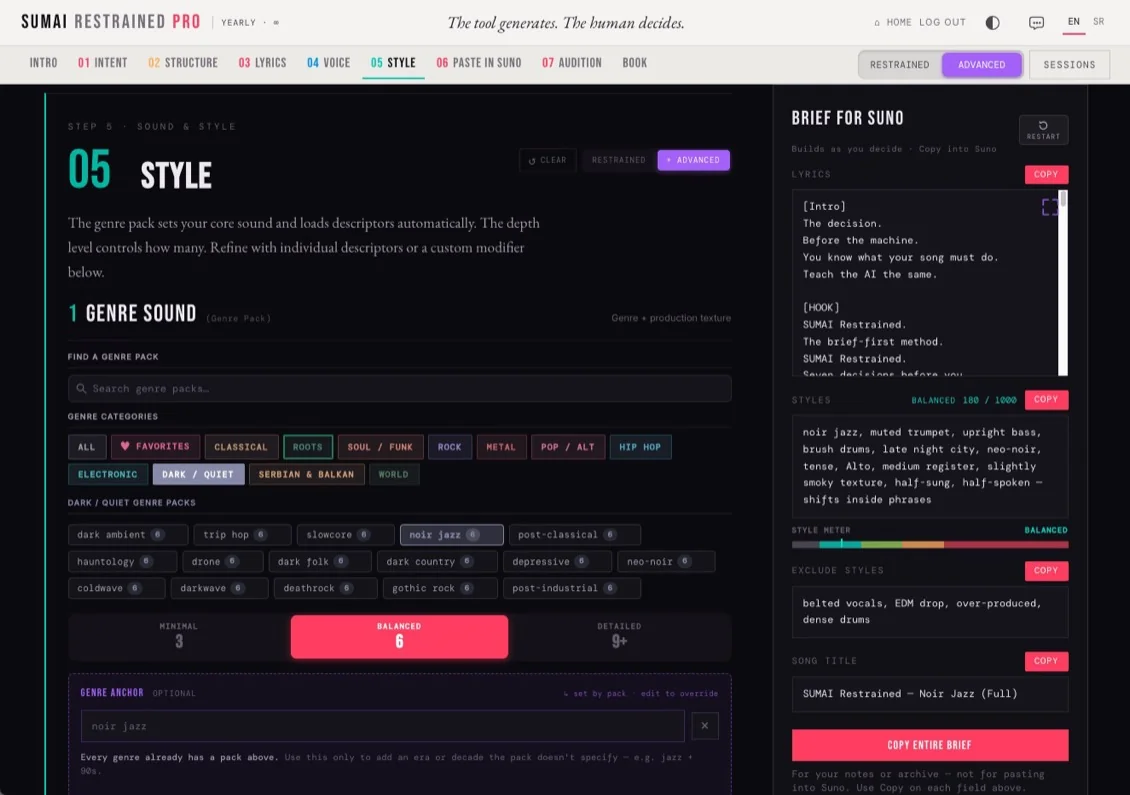Select the HIP HOP category
Viewport: 1130px width, 795px height.
[640, 447]
